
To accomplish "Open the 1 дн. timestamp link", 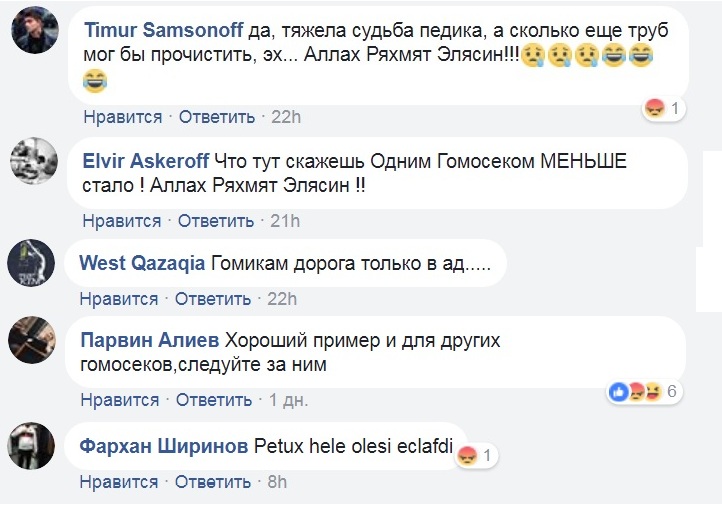I will point(288,400).
